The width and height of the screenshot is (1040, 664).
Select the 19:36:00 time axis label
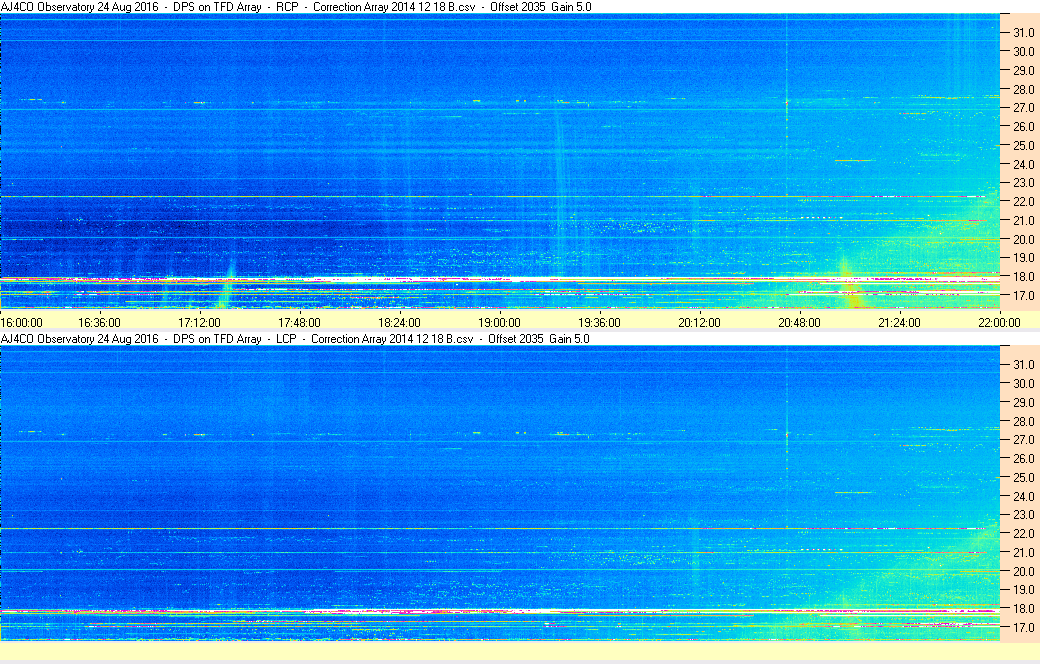click(599, 322)
